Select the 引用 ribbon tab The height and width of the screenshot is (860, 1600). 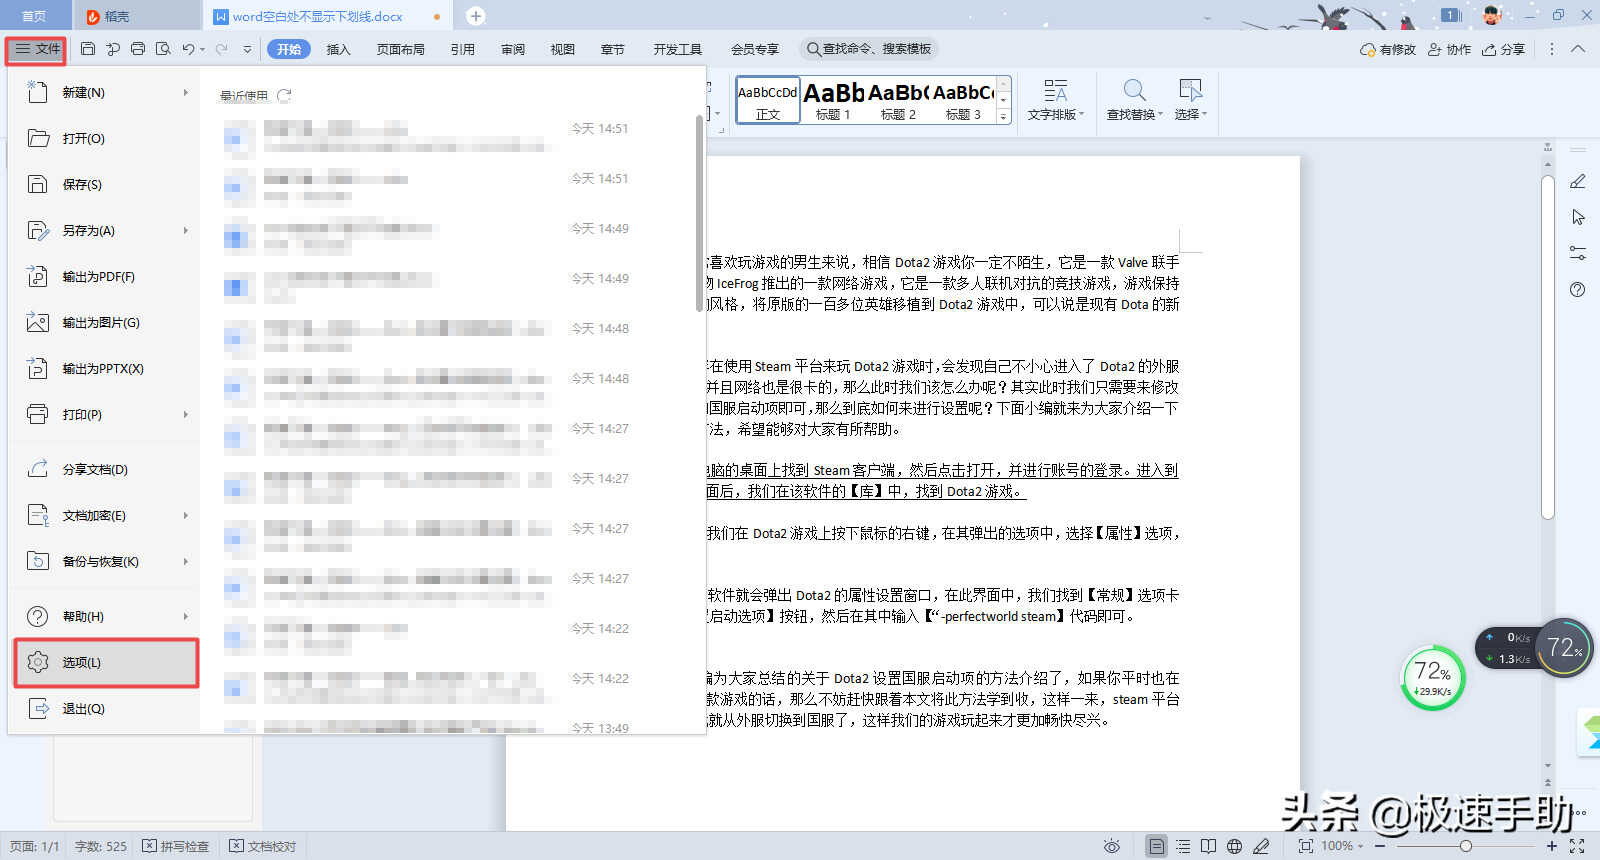[x=462, y=49]
